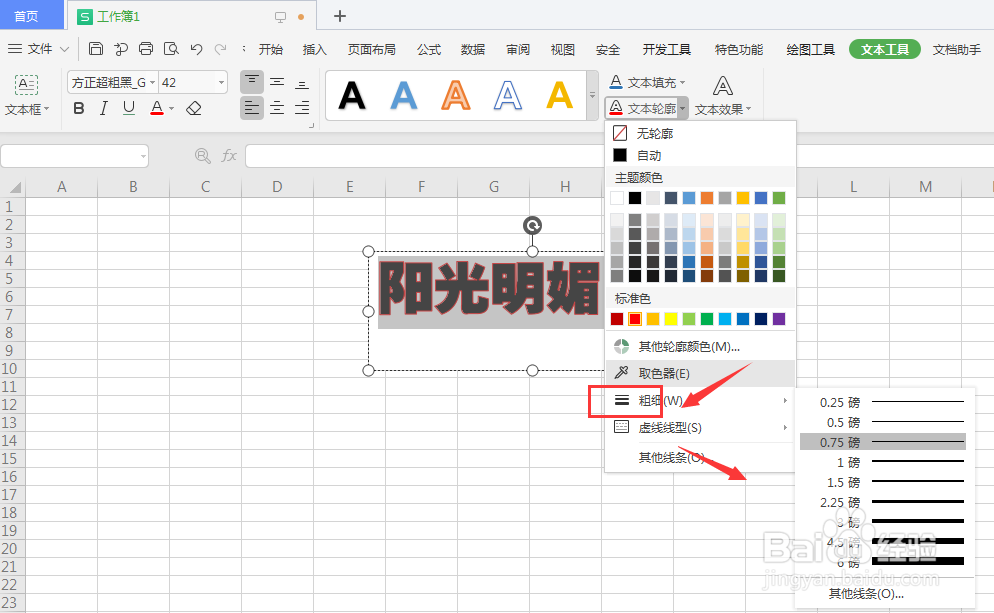The height and width of the screenshot is (613, 994).
Task: Align text left
Action: [x=252, y=108]
